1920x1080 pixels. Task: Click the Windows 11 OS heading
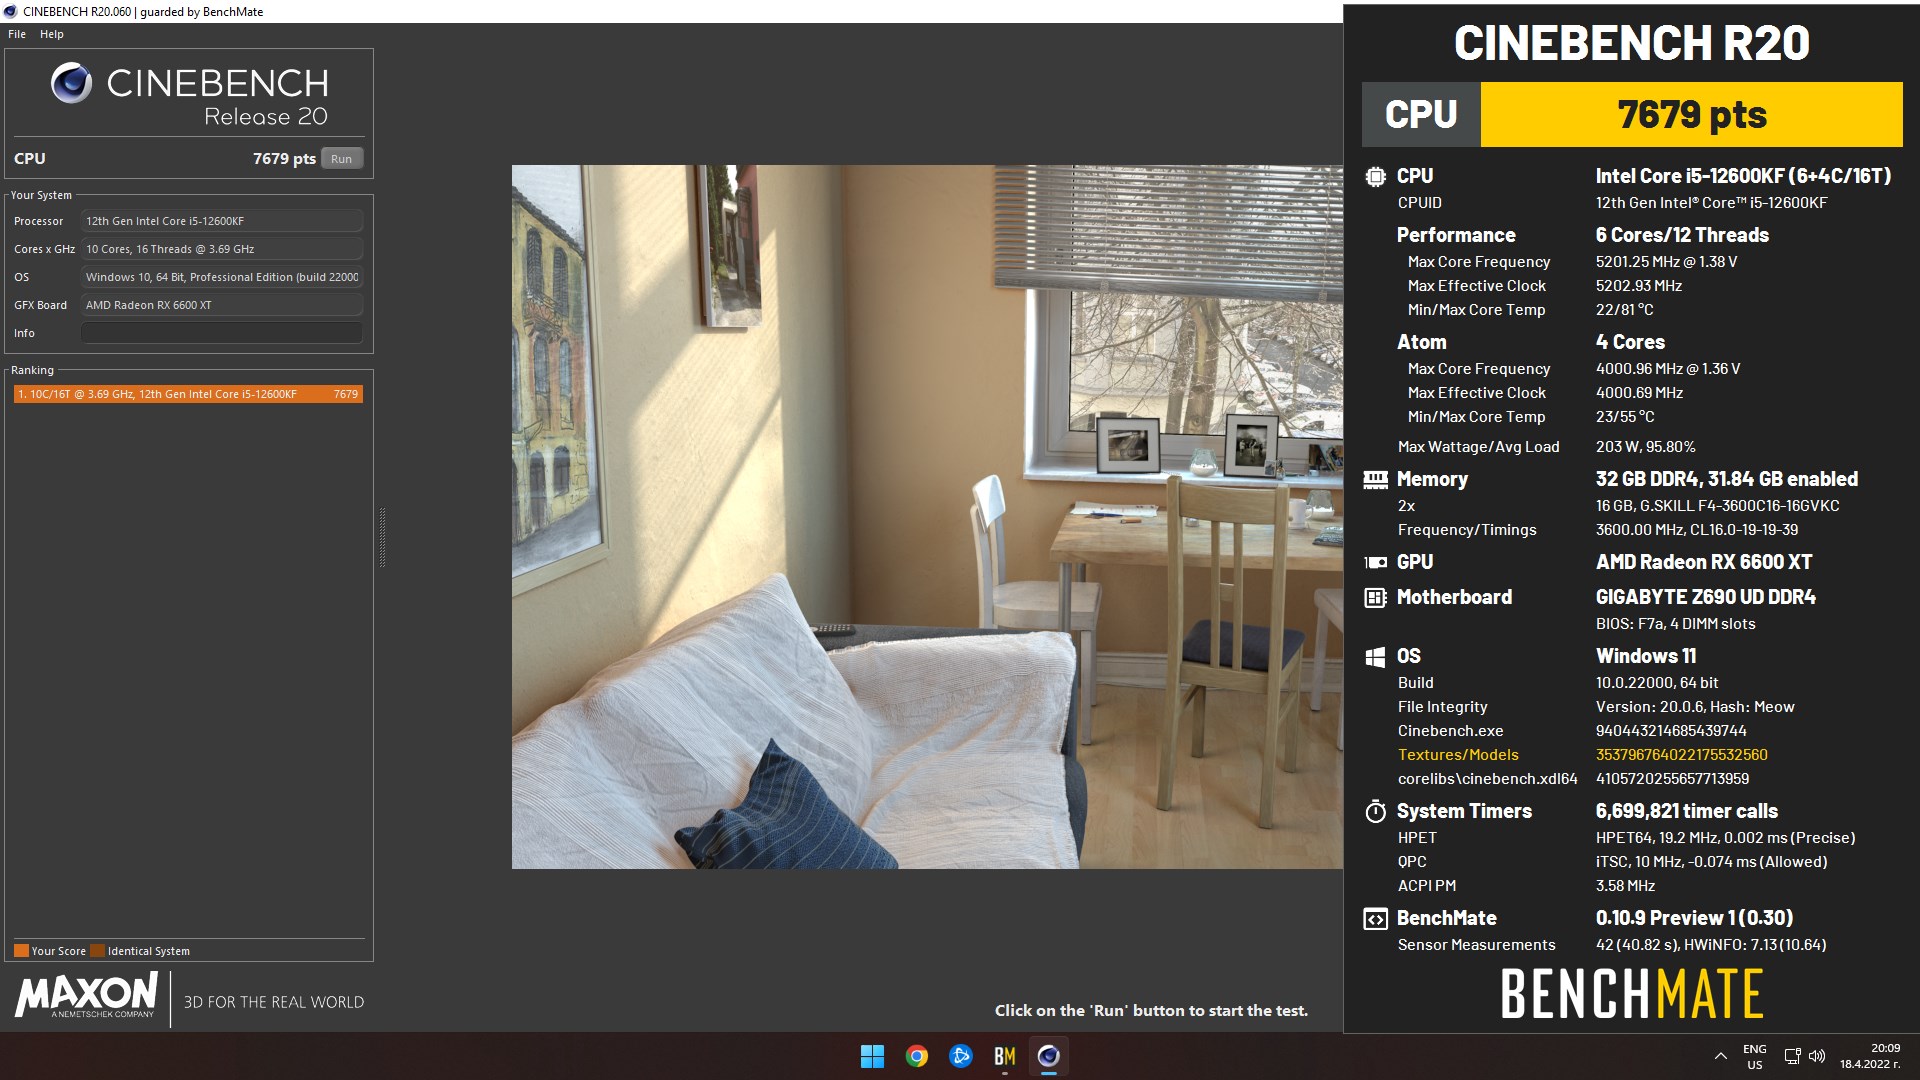1645,656
